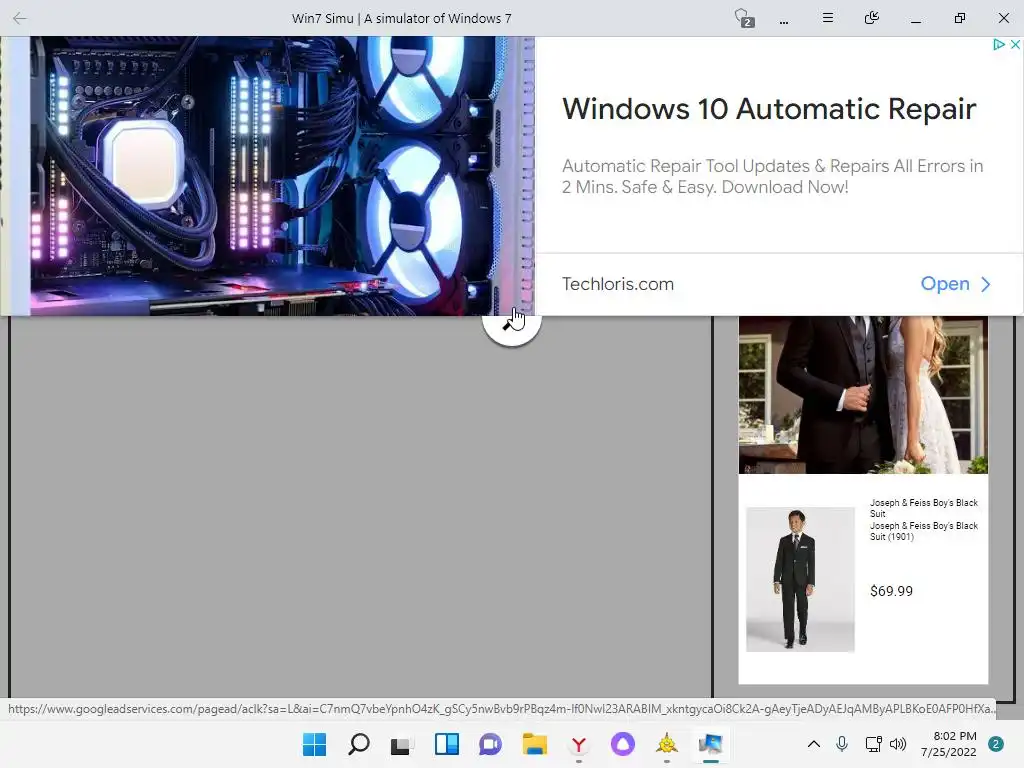
Task: Click the Windows 10 Automatic Repair headline
Action: 769,109
